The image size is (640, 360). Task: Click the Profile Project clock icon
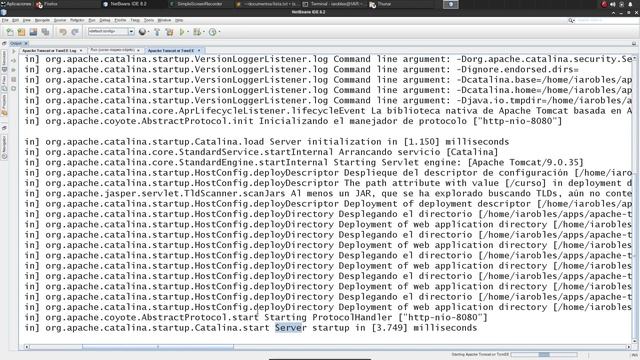pyautogui.click(x=212, y=32)
